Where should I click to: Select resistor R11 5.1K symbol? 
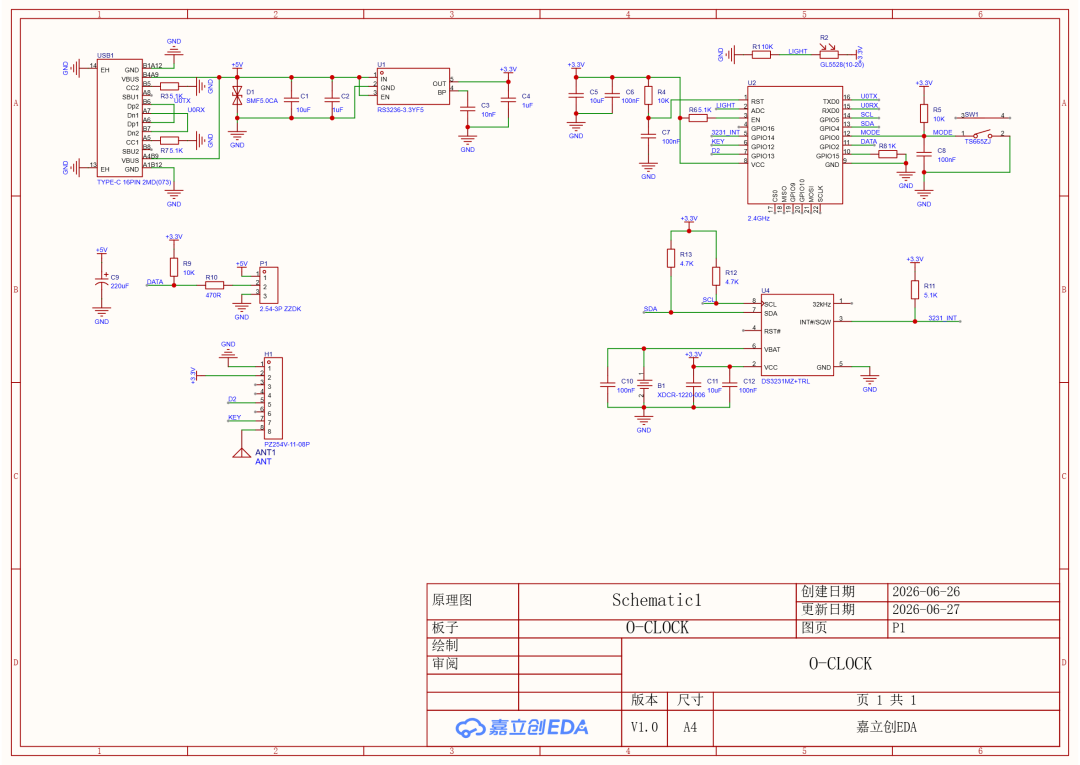[915, 290]
